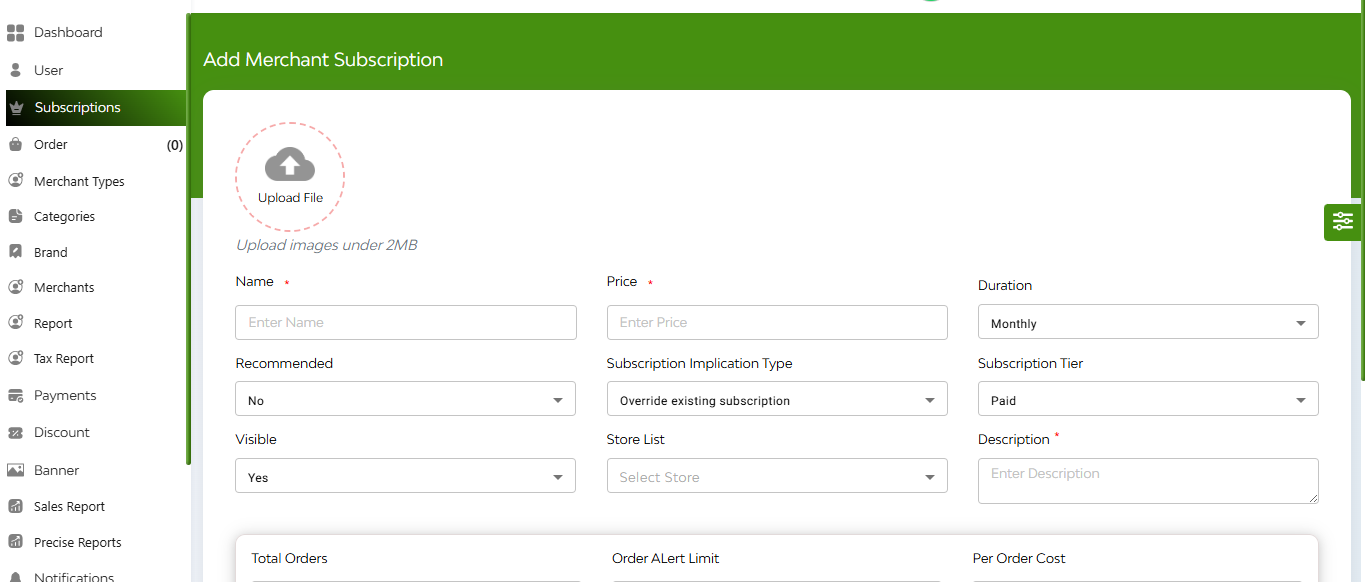Click the cloud Upload File icon
The image size is (1365, 582).
coord(290,164)
